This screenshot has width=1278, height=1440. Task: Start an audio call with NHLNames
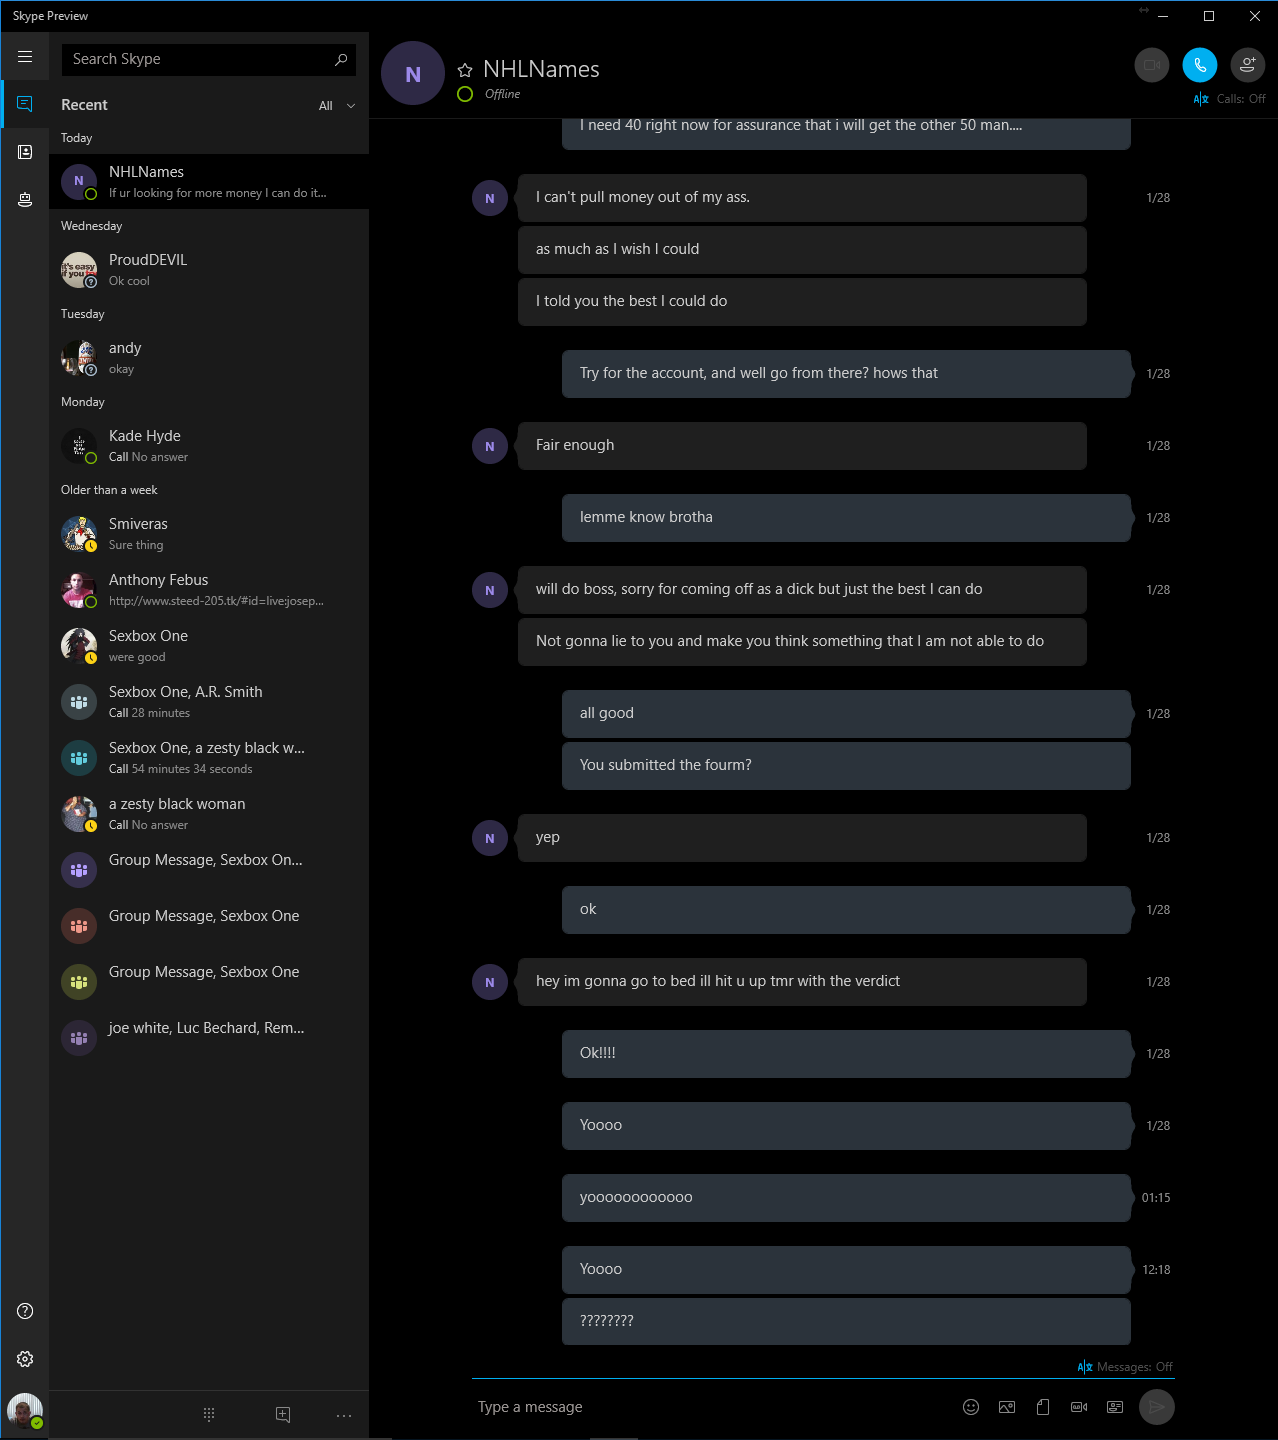coord(1200,65)
